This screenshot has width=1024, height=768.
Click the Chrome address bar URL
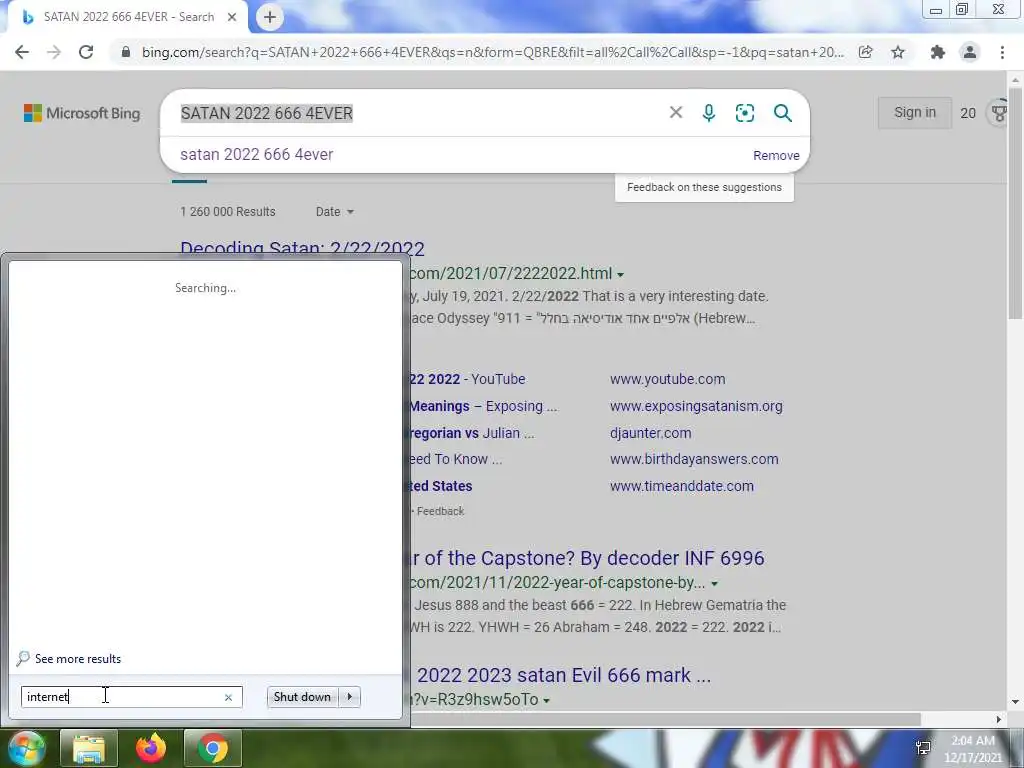point(493,52)
